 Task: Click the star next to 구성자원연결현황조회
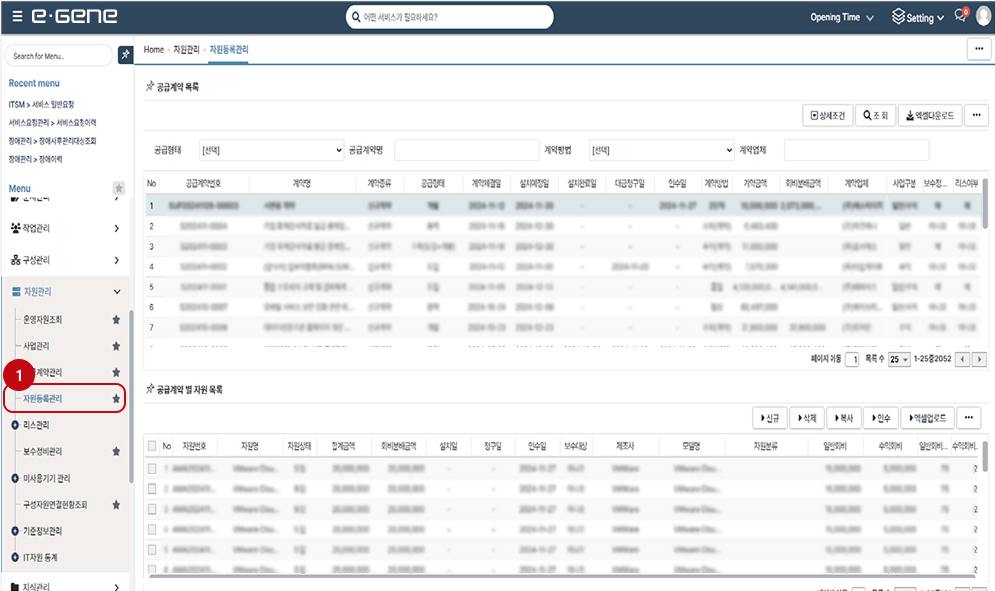(x=116, y=505)
